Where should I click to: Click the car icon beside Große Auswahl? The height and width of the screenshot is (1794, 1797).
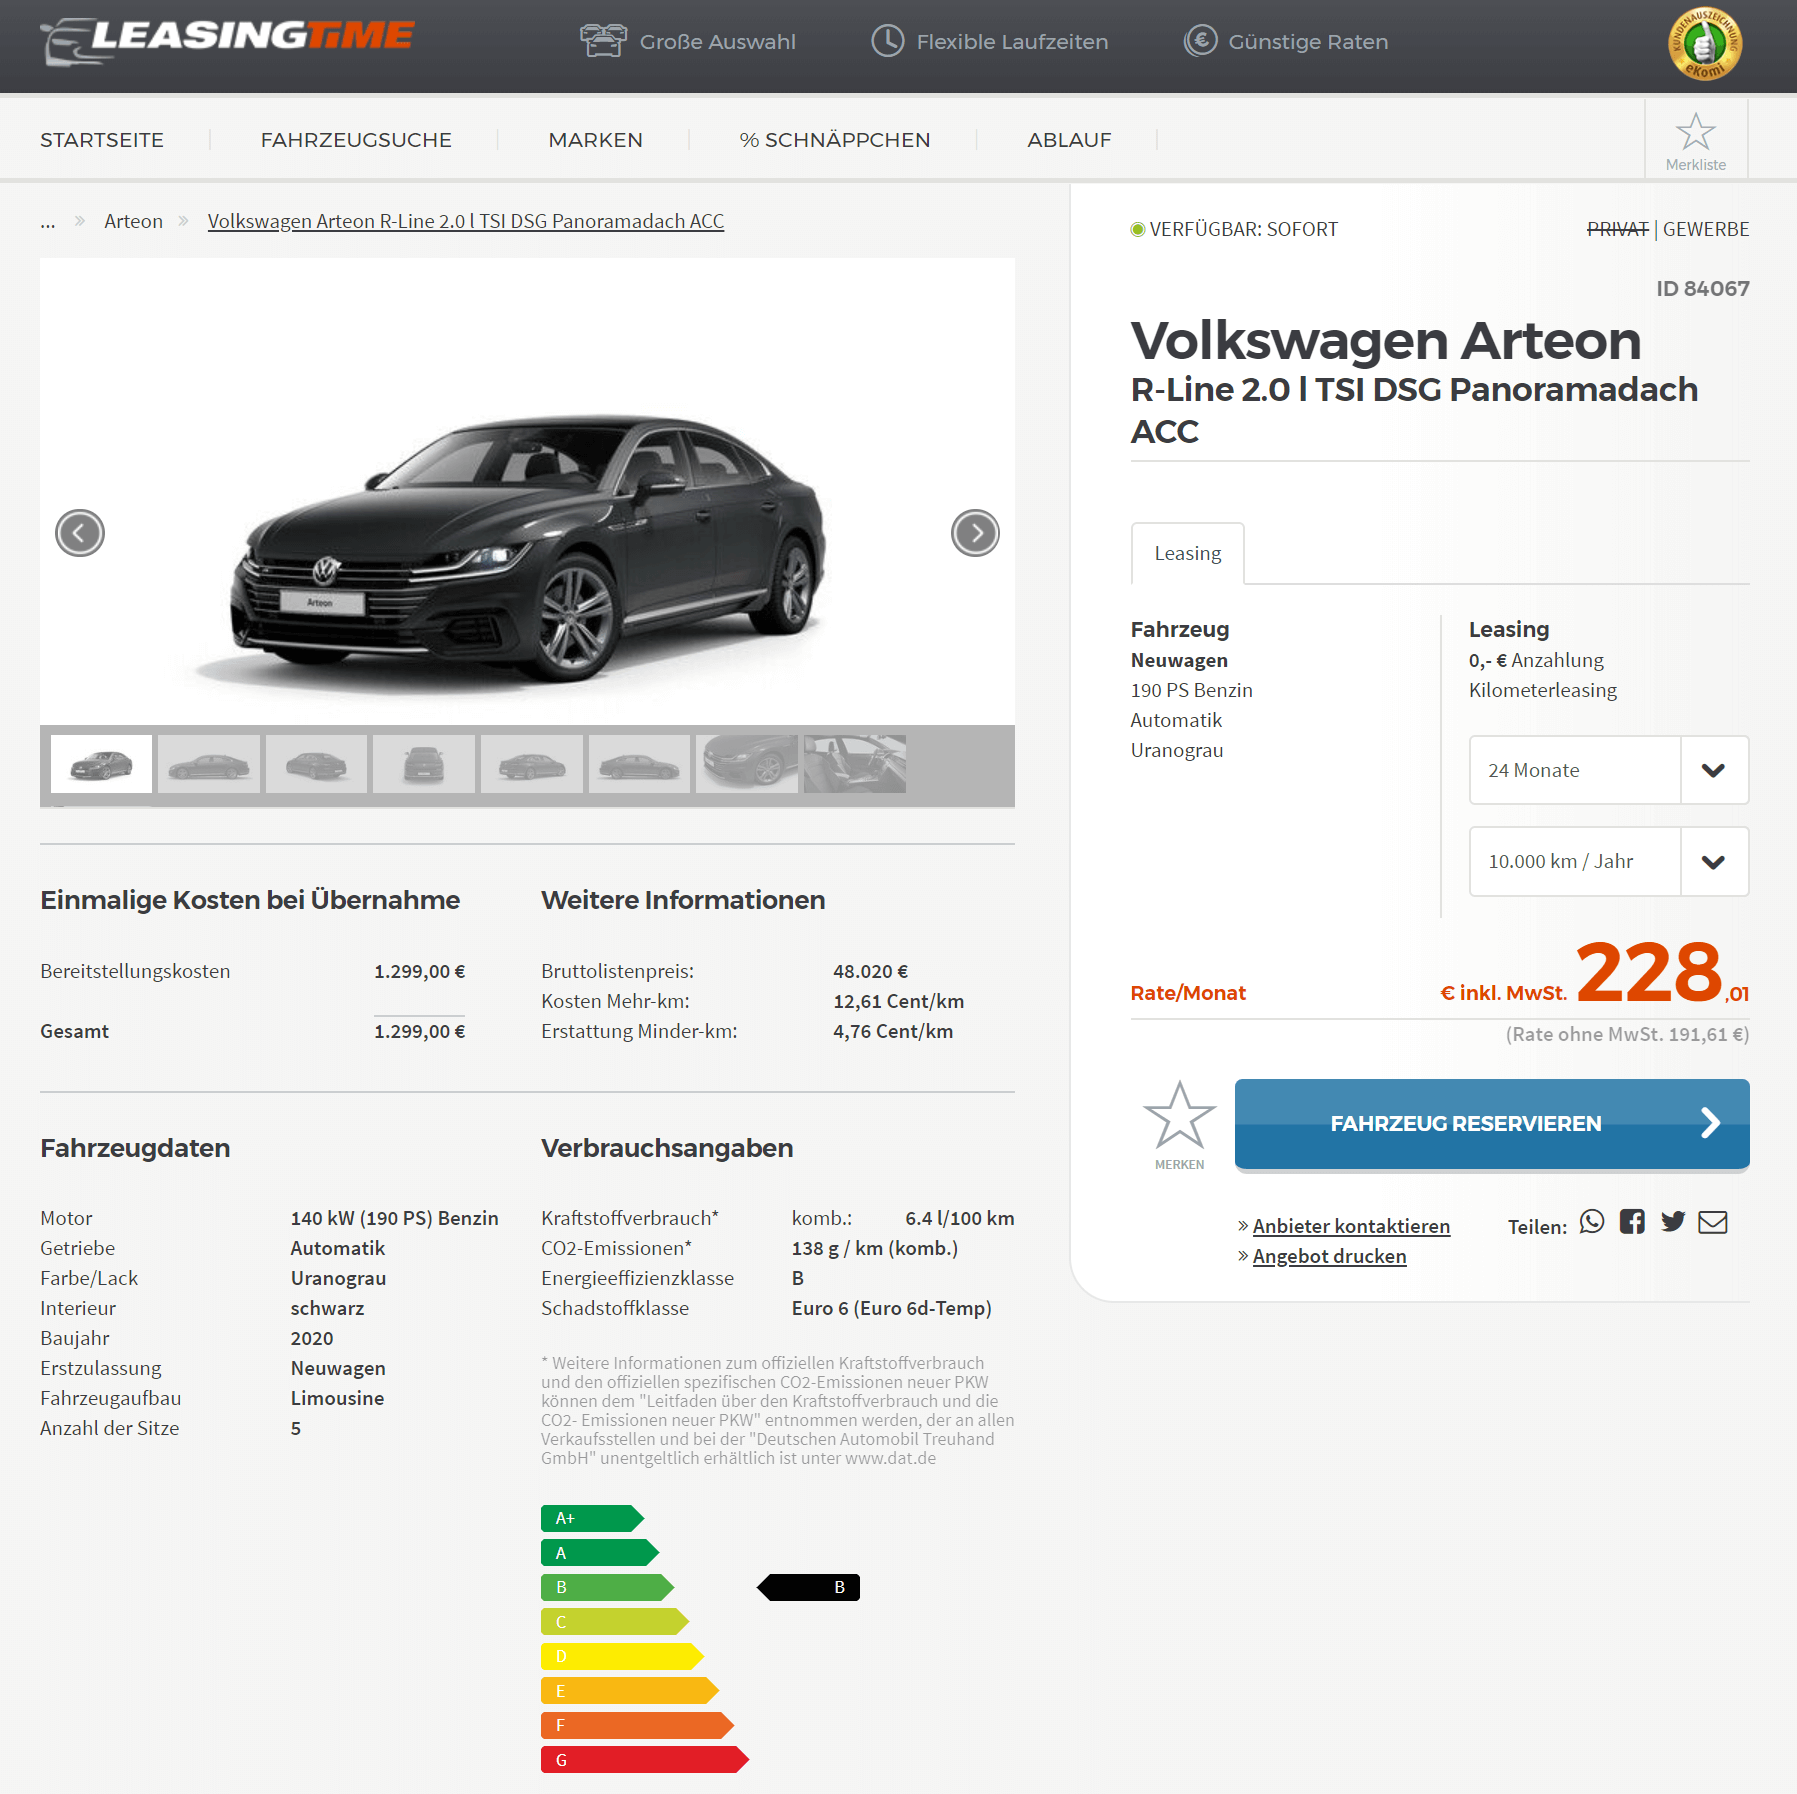click(603, 41)
